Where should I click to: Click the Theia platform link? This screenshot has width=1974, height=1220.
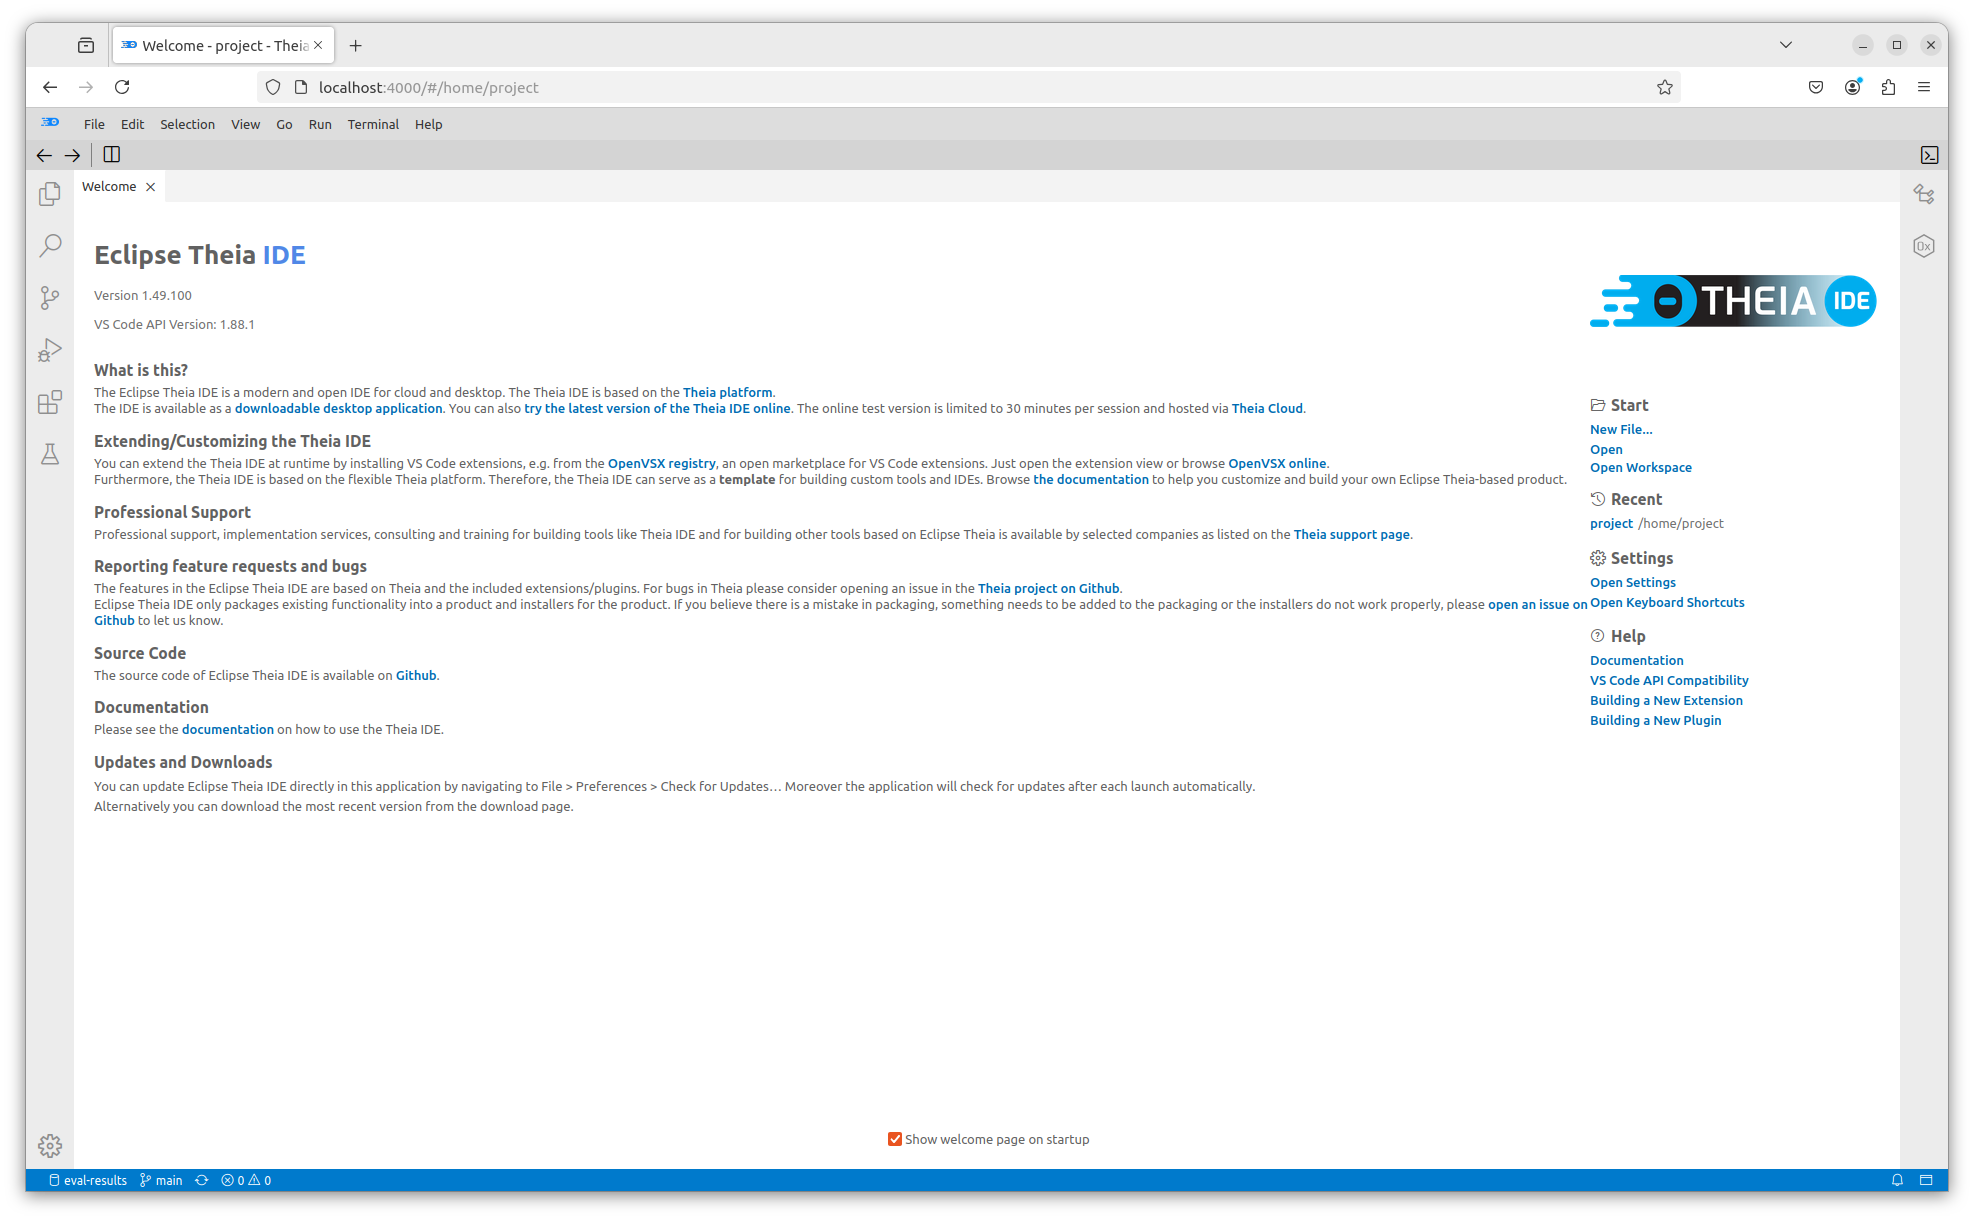click(727, 392)
